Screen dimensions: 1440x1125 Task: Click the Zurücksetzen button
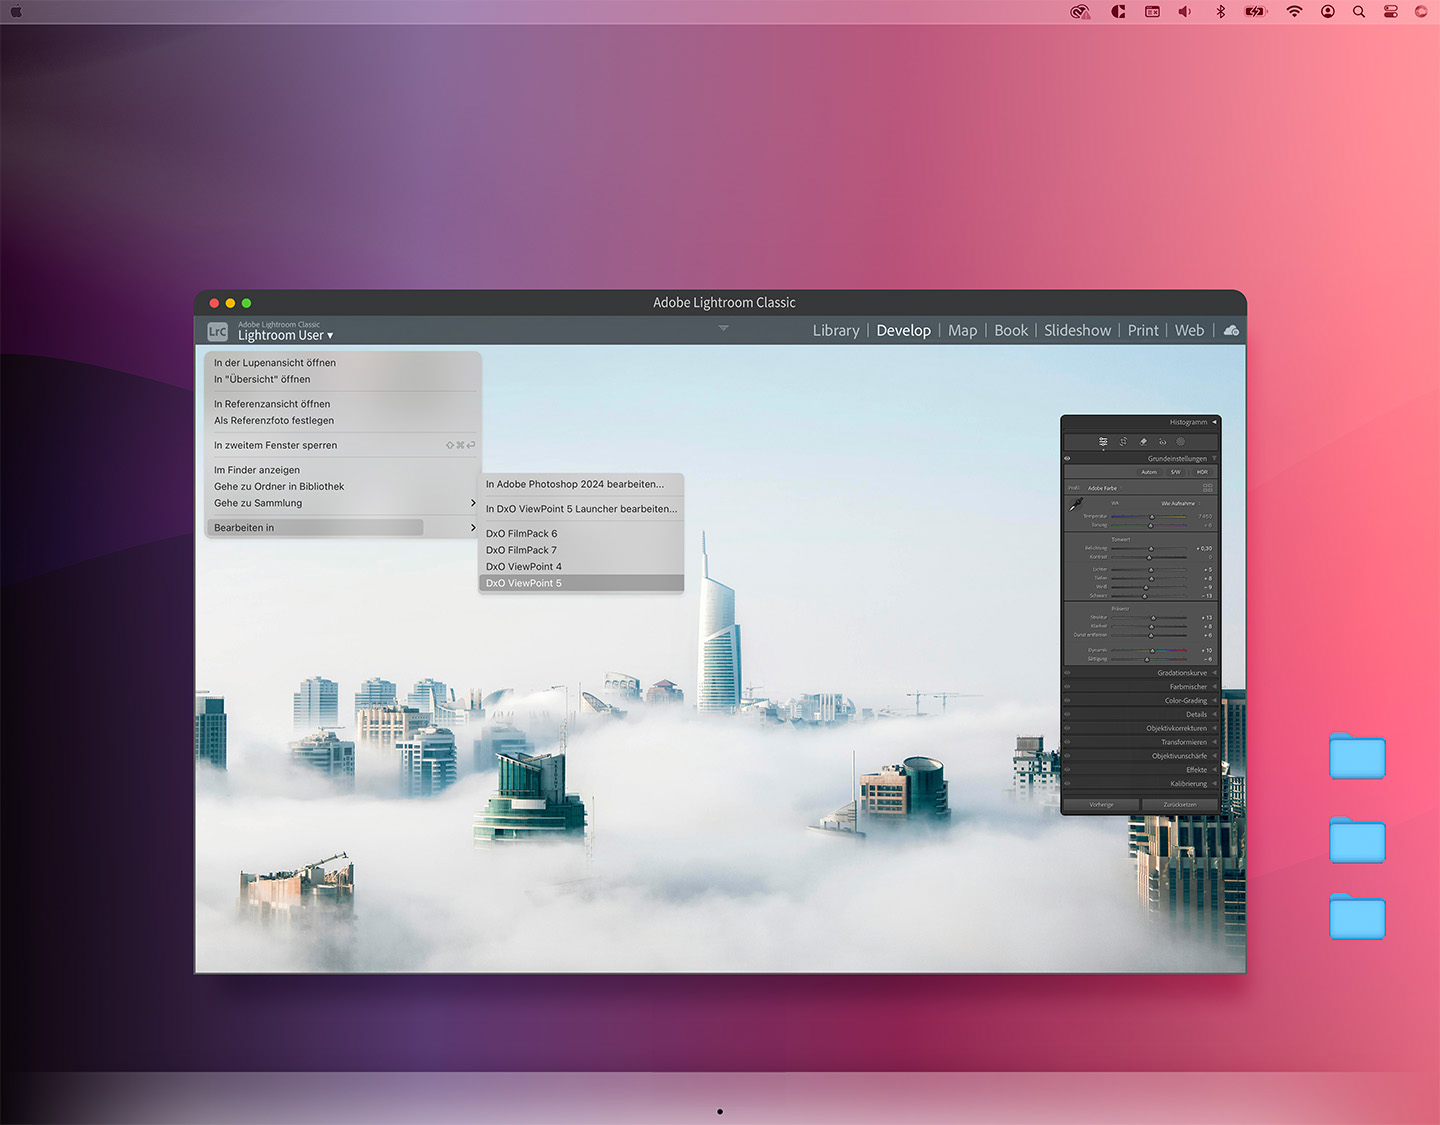(x=1179, y=804)
